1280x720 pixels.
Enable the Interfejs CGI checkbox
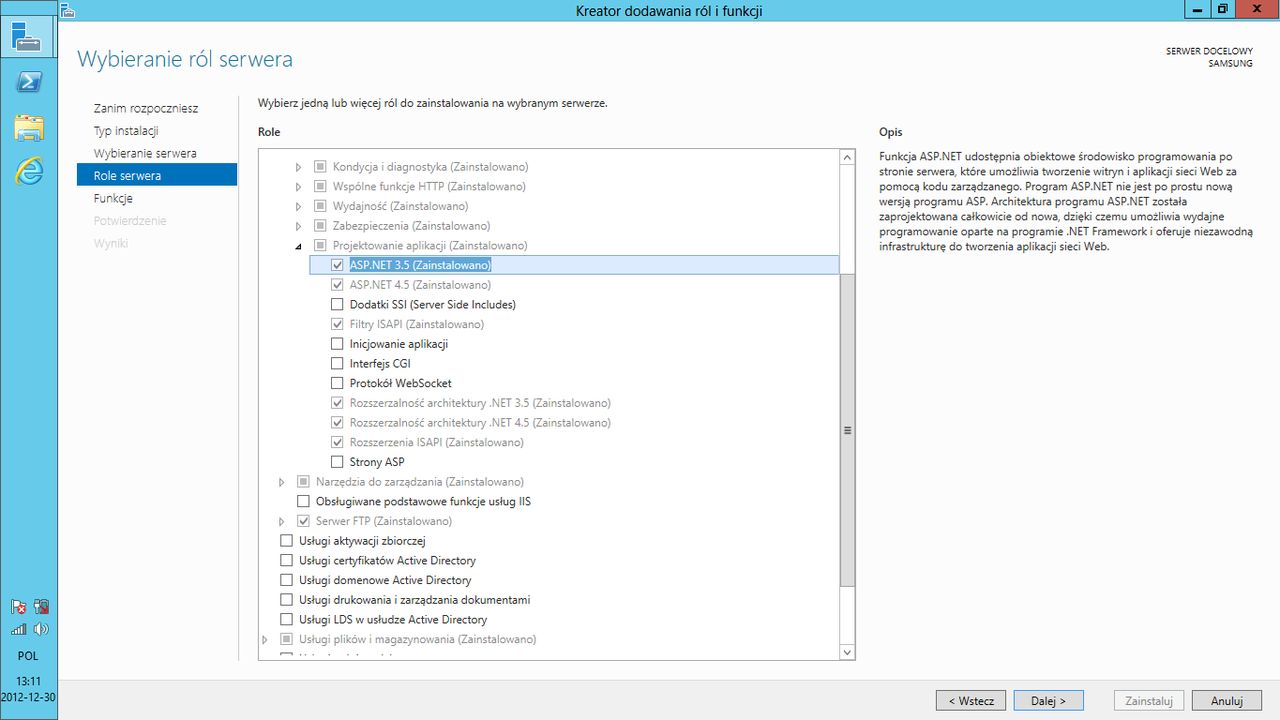click(x=337, y=363)
